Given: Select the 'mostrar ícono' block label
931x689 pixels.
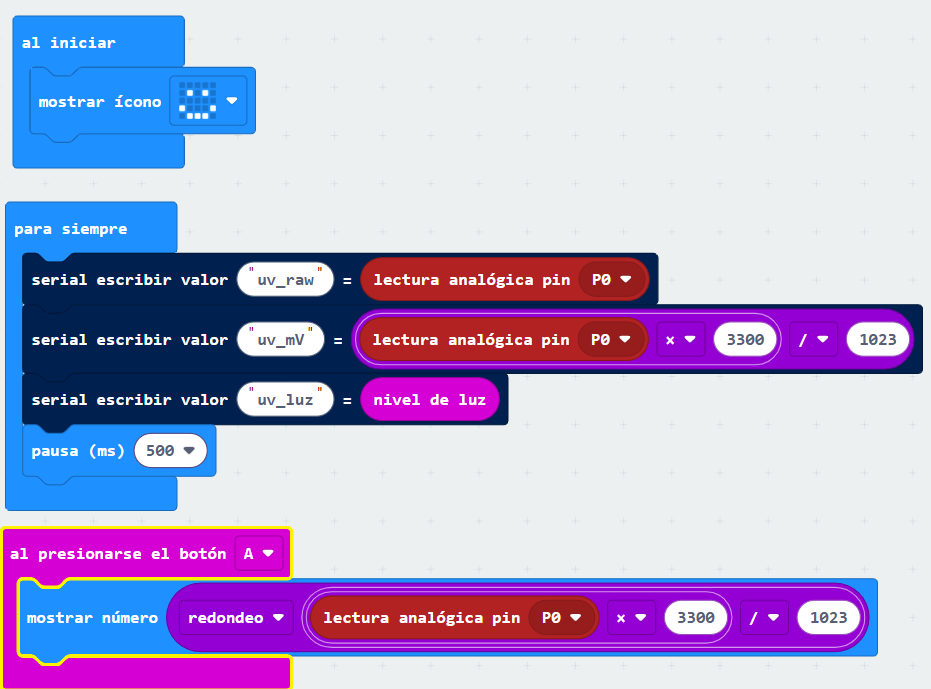Looking at the screenshot, I should (100, 102).
